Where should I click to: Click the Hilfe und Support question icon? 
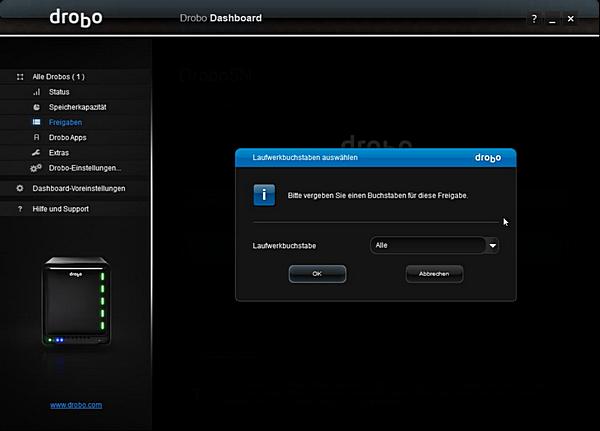(20, 209)
